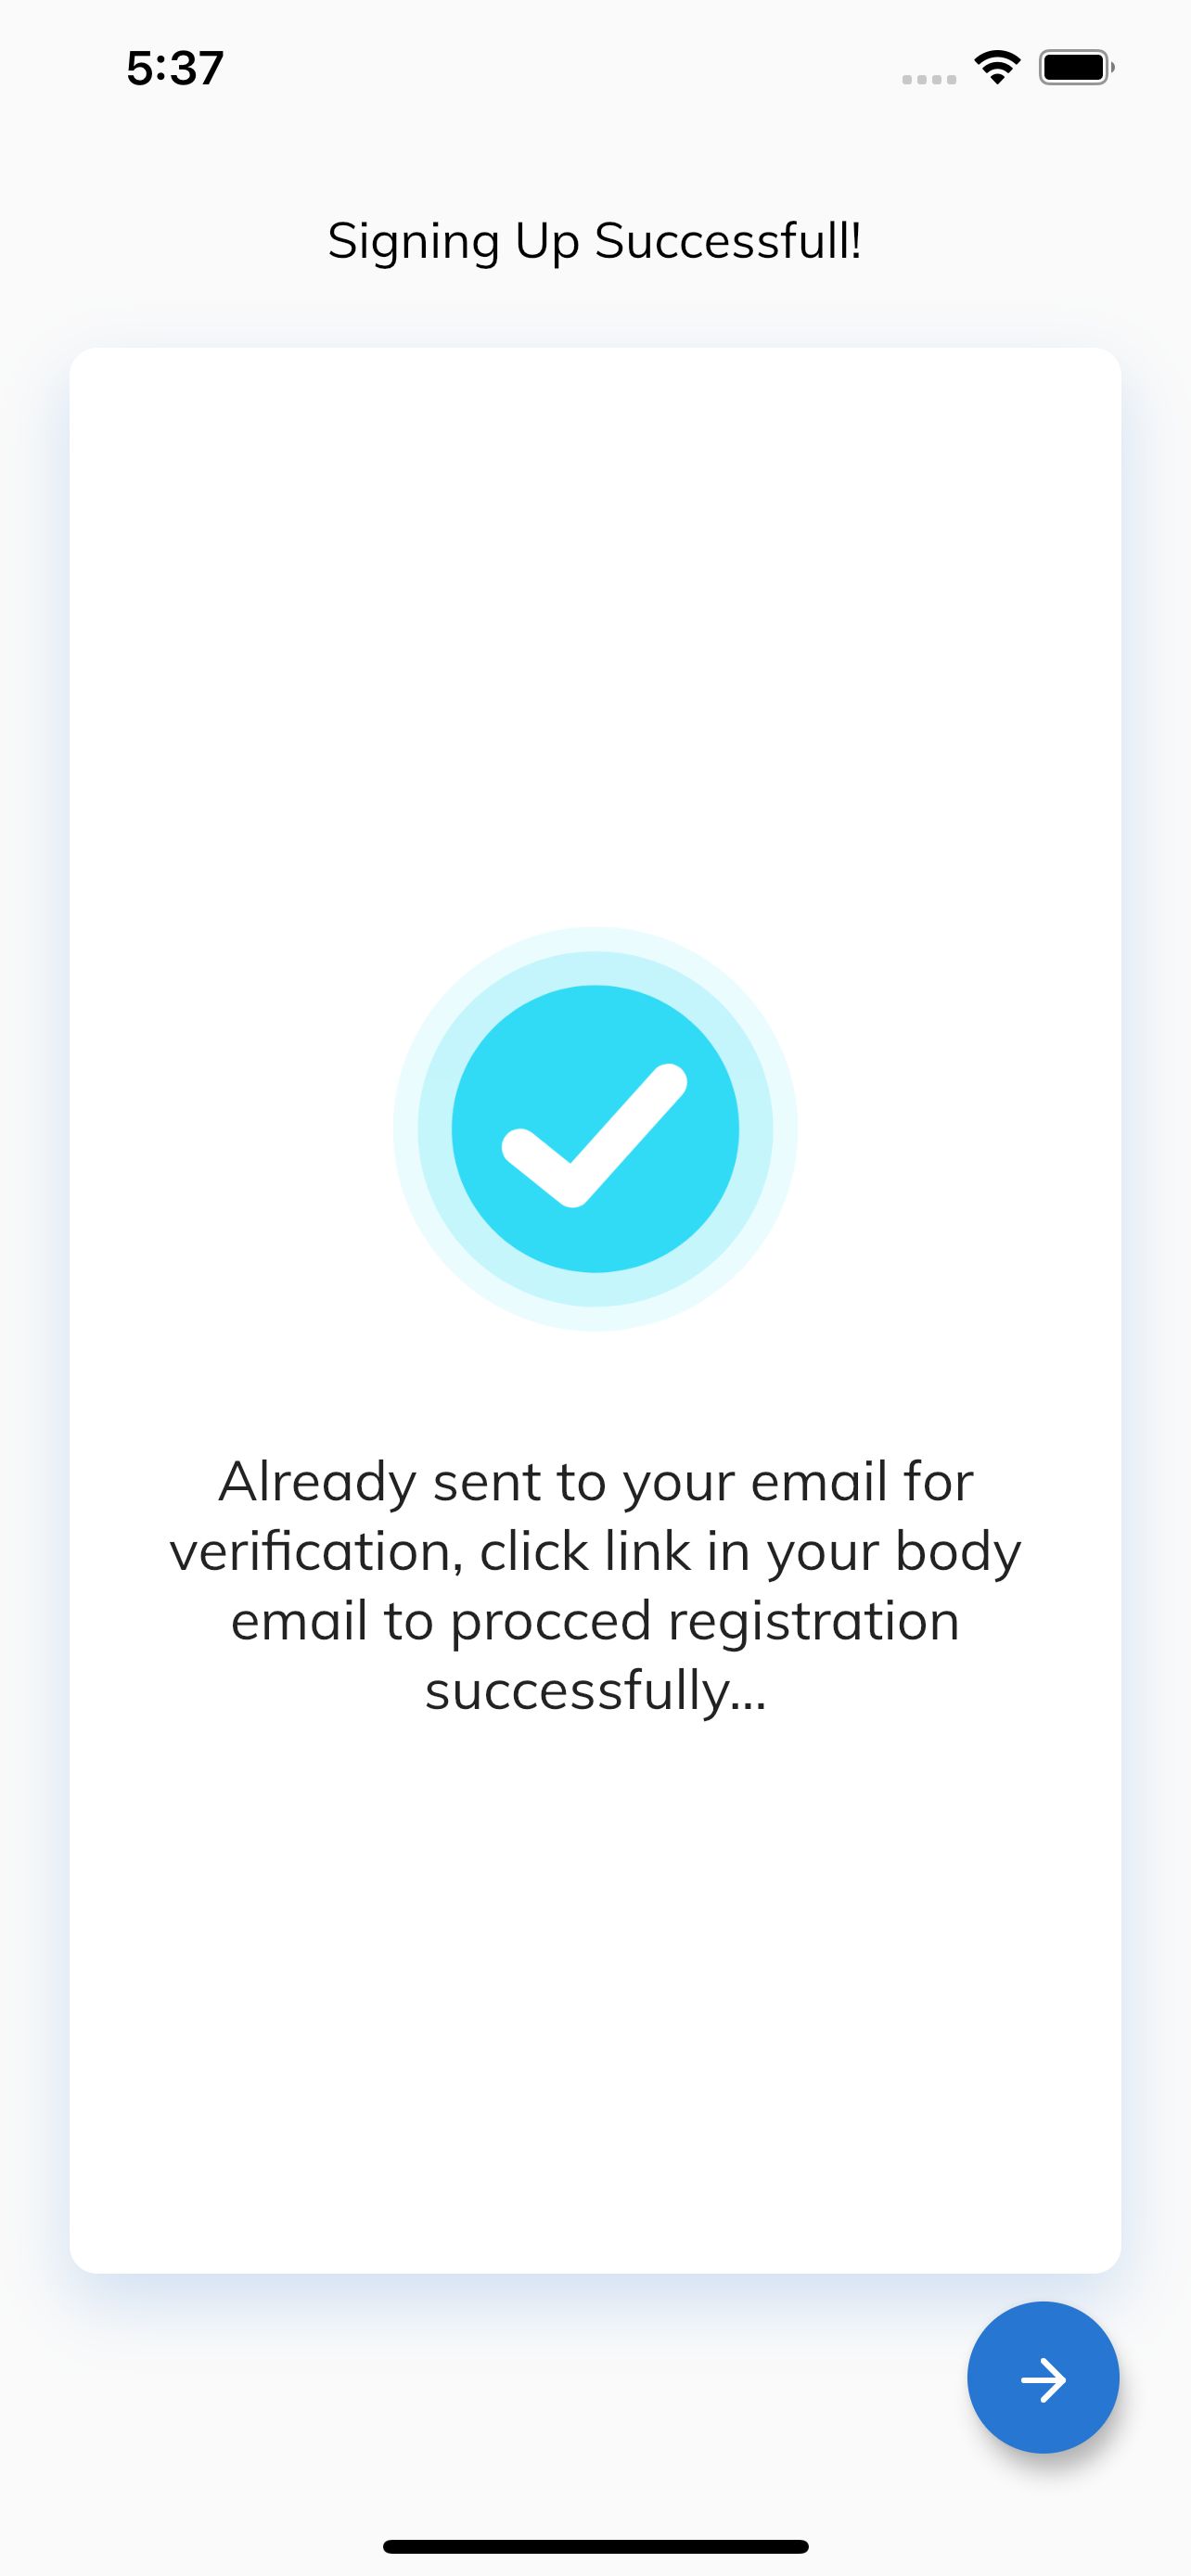This screenshot has width=1191, height=2576.
Task: Tap the 5:37 clock in status bar
Action: [175, 68]
